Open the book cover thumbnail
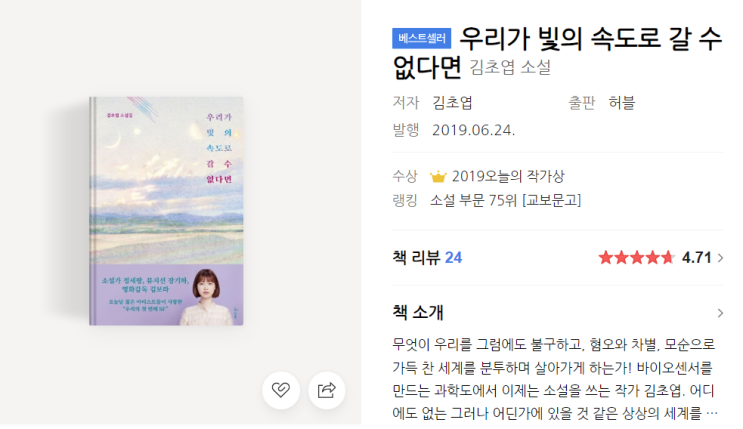Screen dimensions: 743x429 pyautogui.click(x=166, y=211)
